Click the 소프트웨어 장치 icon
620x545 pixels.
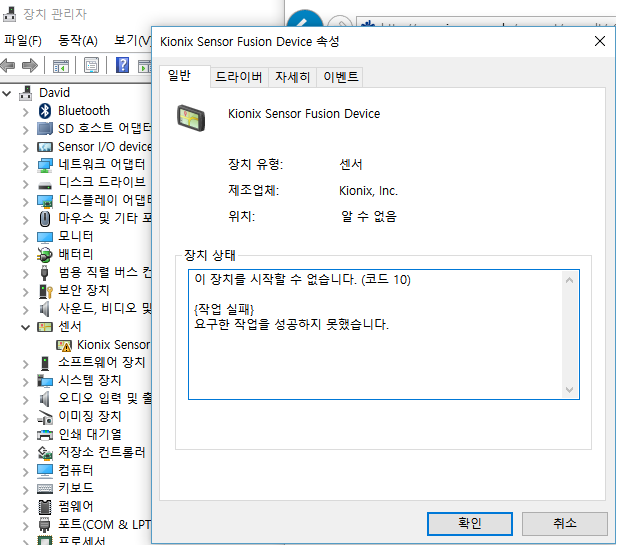point(45,363)
